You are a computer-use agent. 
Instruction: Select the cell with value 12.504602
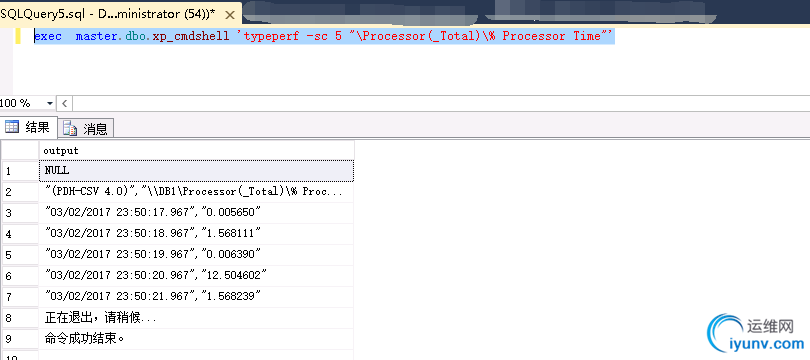click(197, 276)
